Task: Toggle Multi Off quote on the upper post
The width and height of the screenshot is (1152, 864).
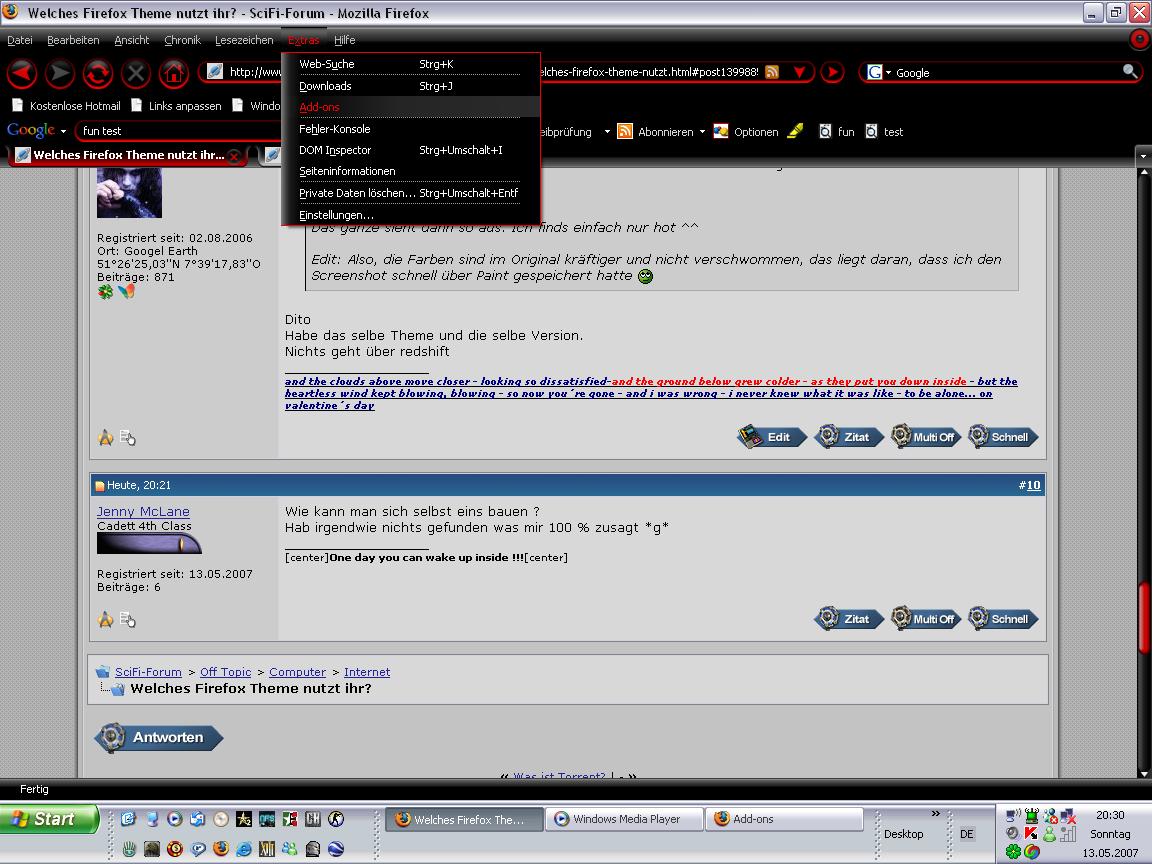Action: coord(924,437)
